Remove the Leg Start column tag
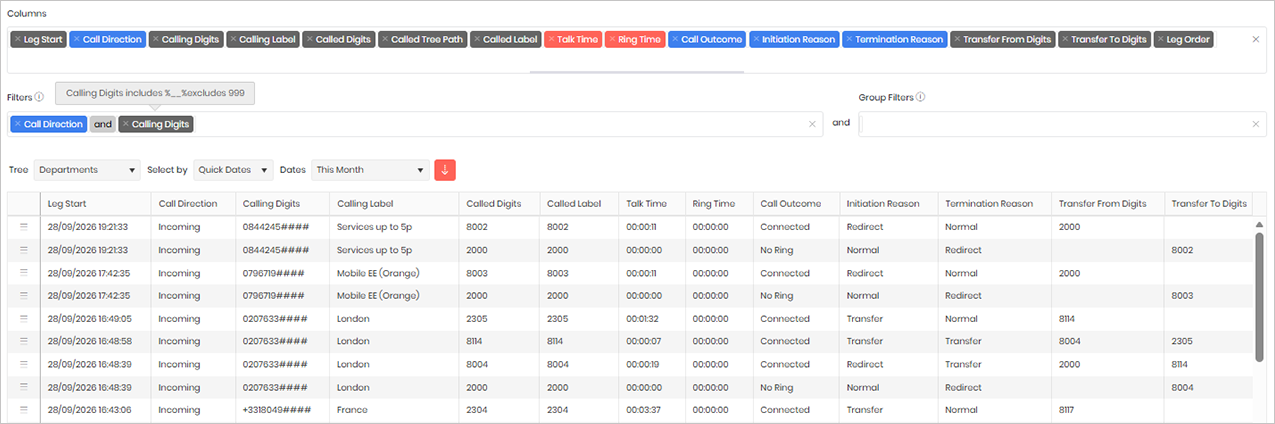1275x424 pixels. click(x=18, y=40)
